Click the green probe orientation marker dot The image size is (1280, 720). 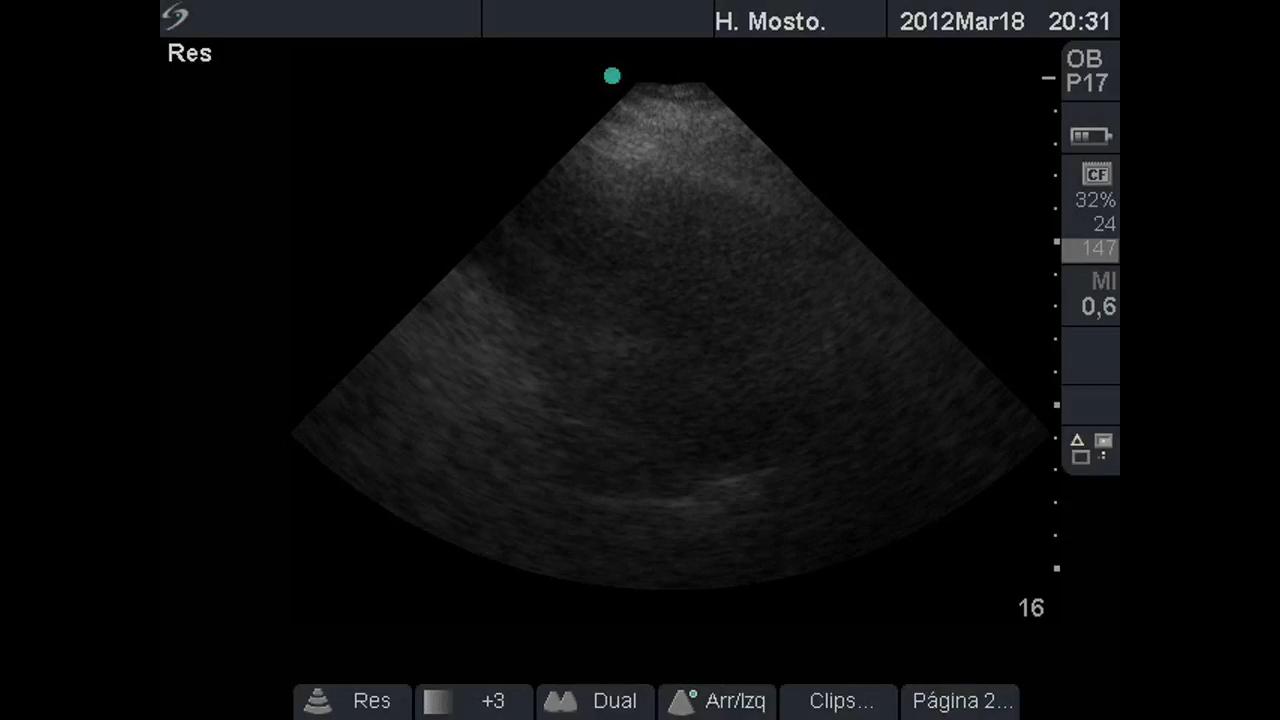click(x=612, y=76)
